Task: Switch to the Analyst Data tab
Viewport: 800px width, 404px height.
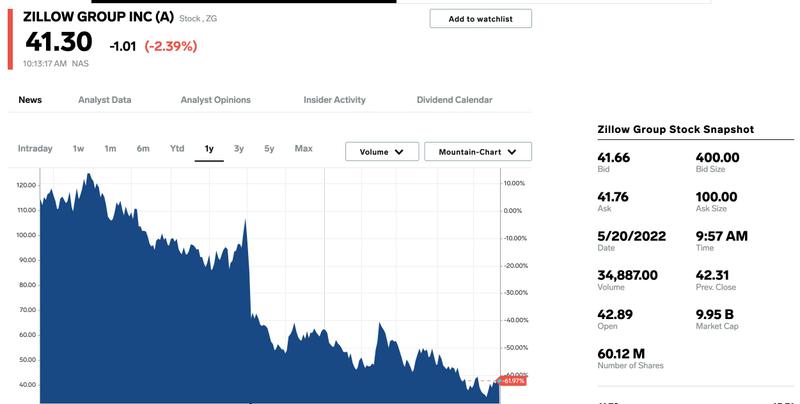Action: tap(105, 100)
